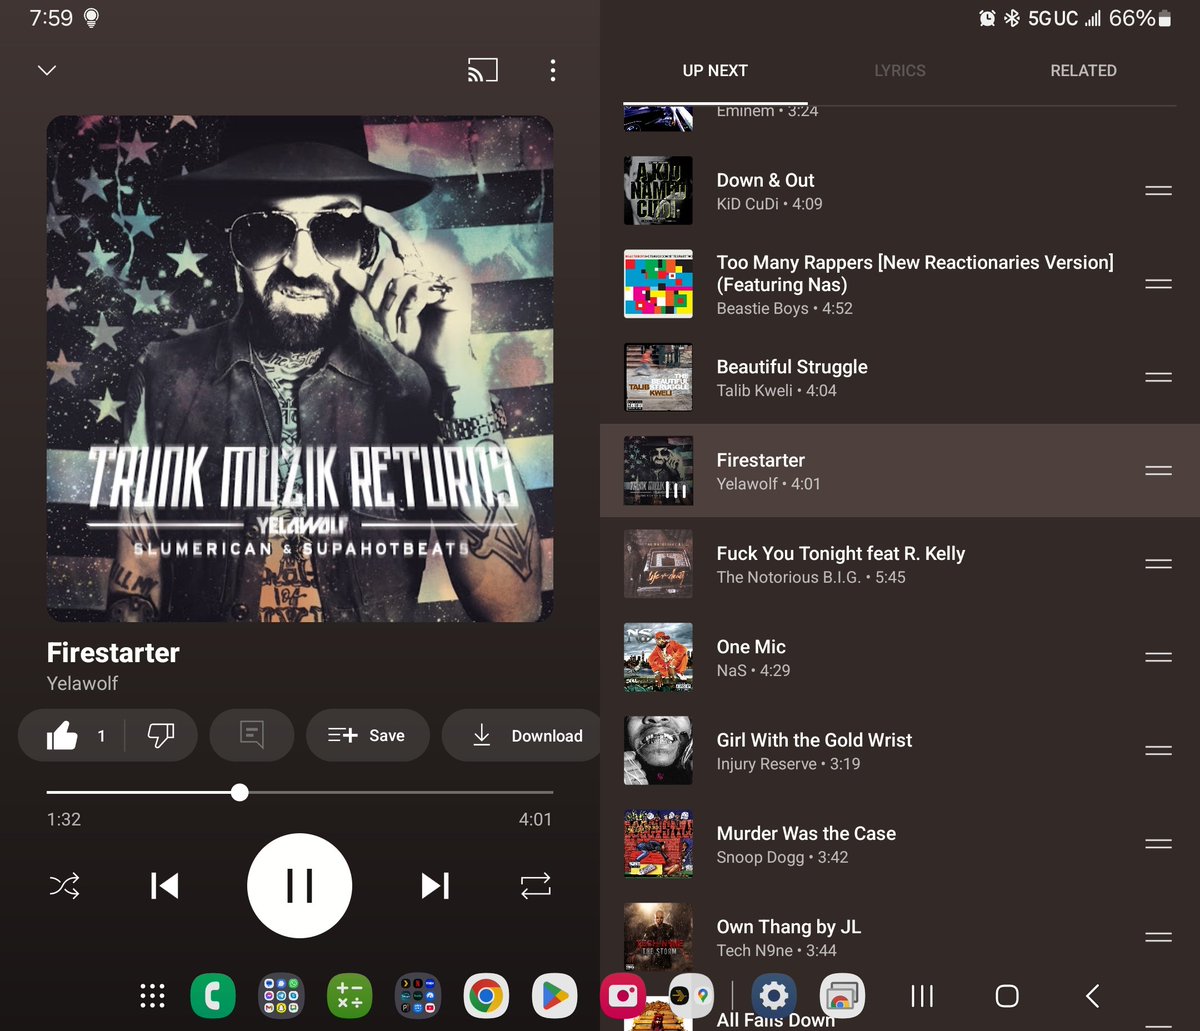Tap the reorder handle for Down & Out
The height and width of the screenshot is (1031, 1200).
(1158, 191)
